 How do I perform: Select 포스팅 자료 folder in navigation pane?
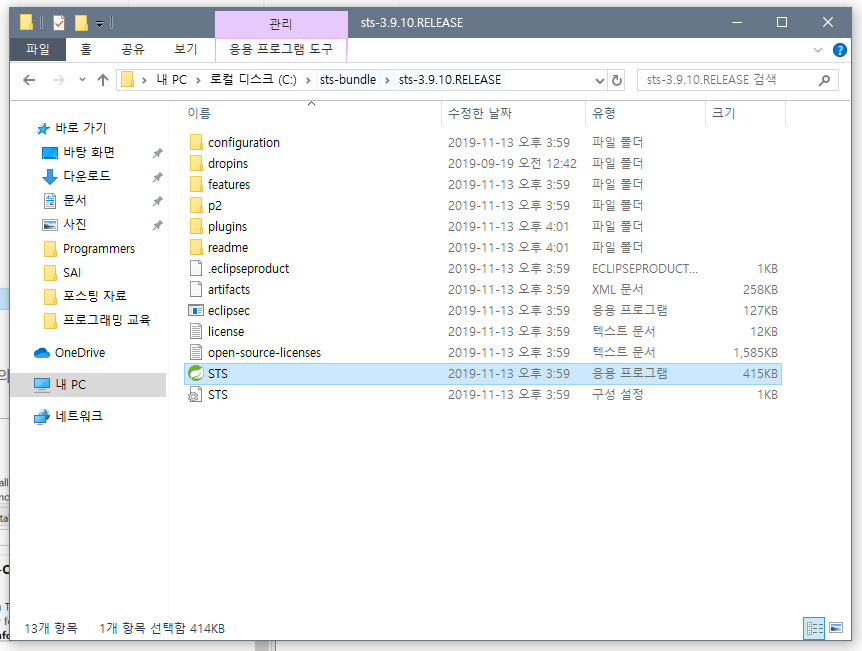(x=94, y=296)
